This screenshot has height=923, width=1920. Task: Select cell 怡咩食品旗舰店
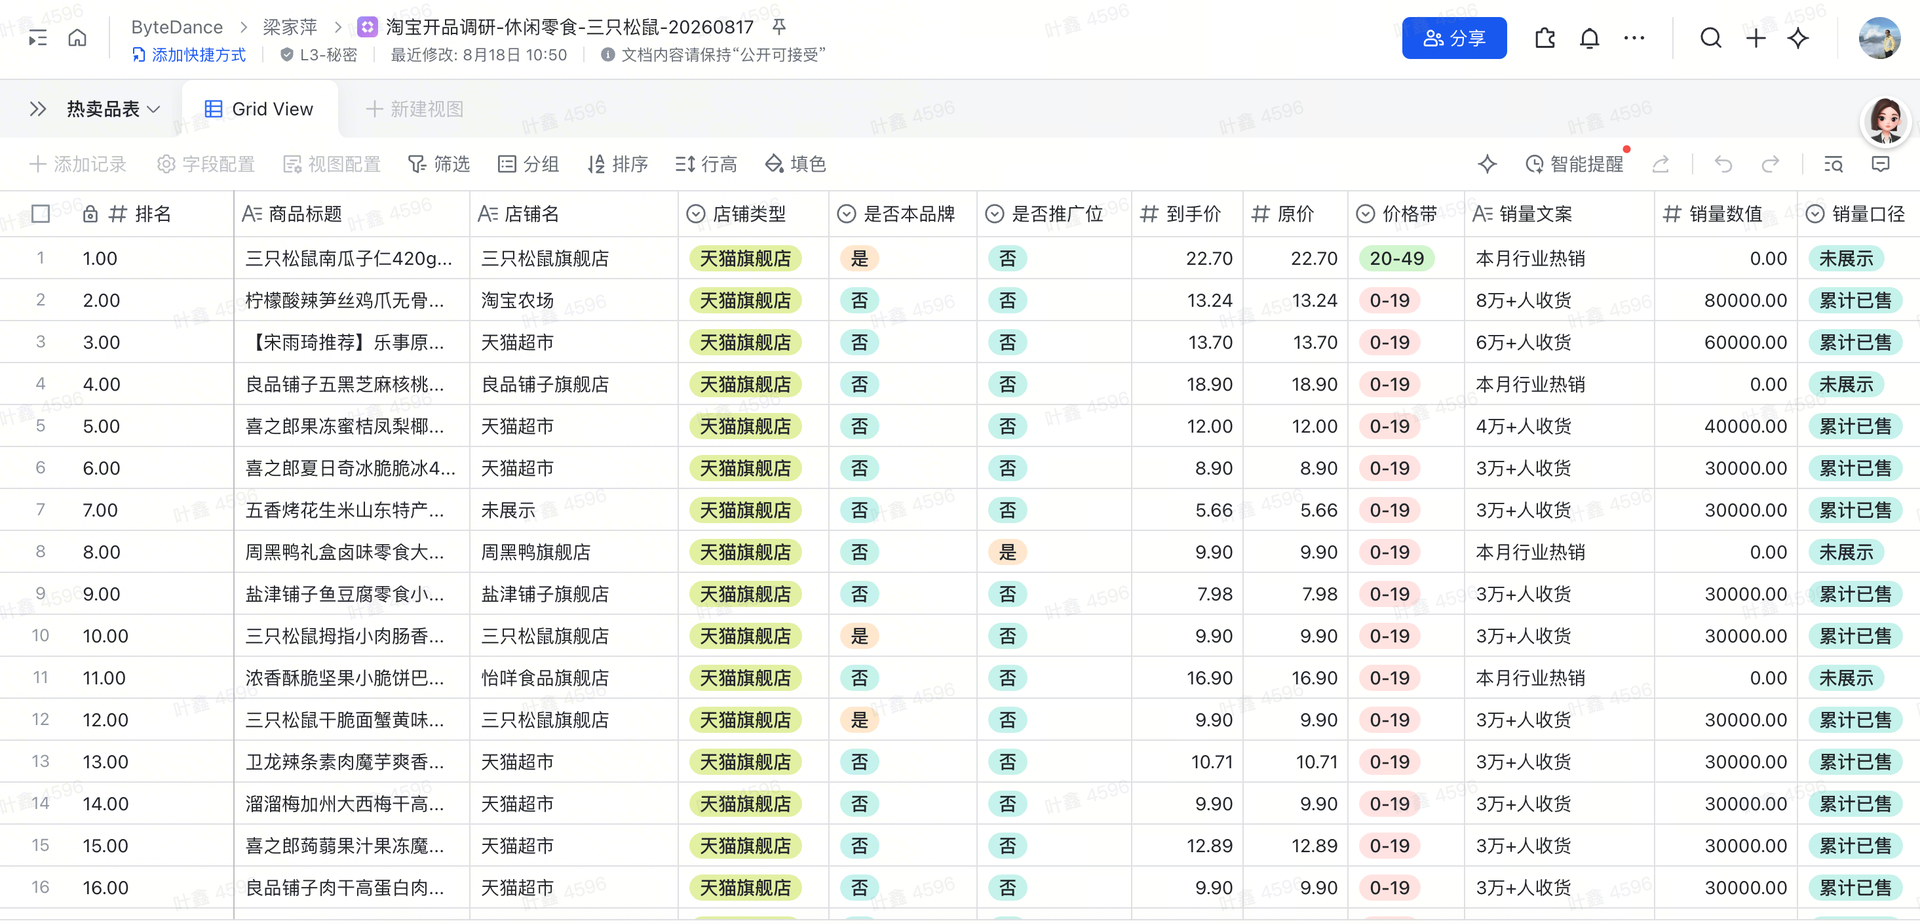(574, 678)
